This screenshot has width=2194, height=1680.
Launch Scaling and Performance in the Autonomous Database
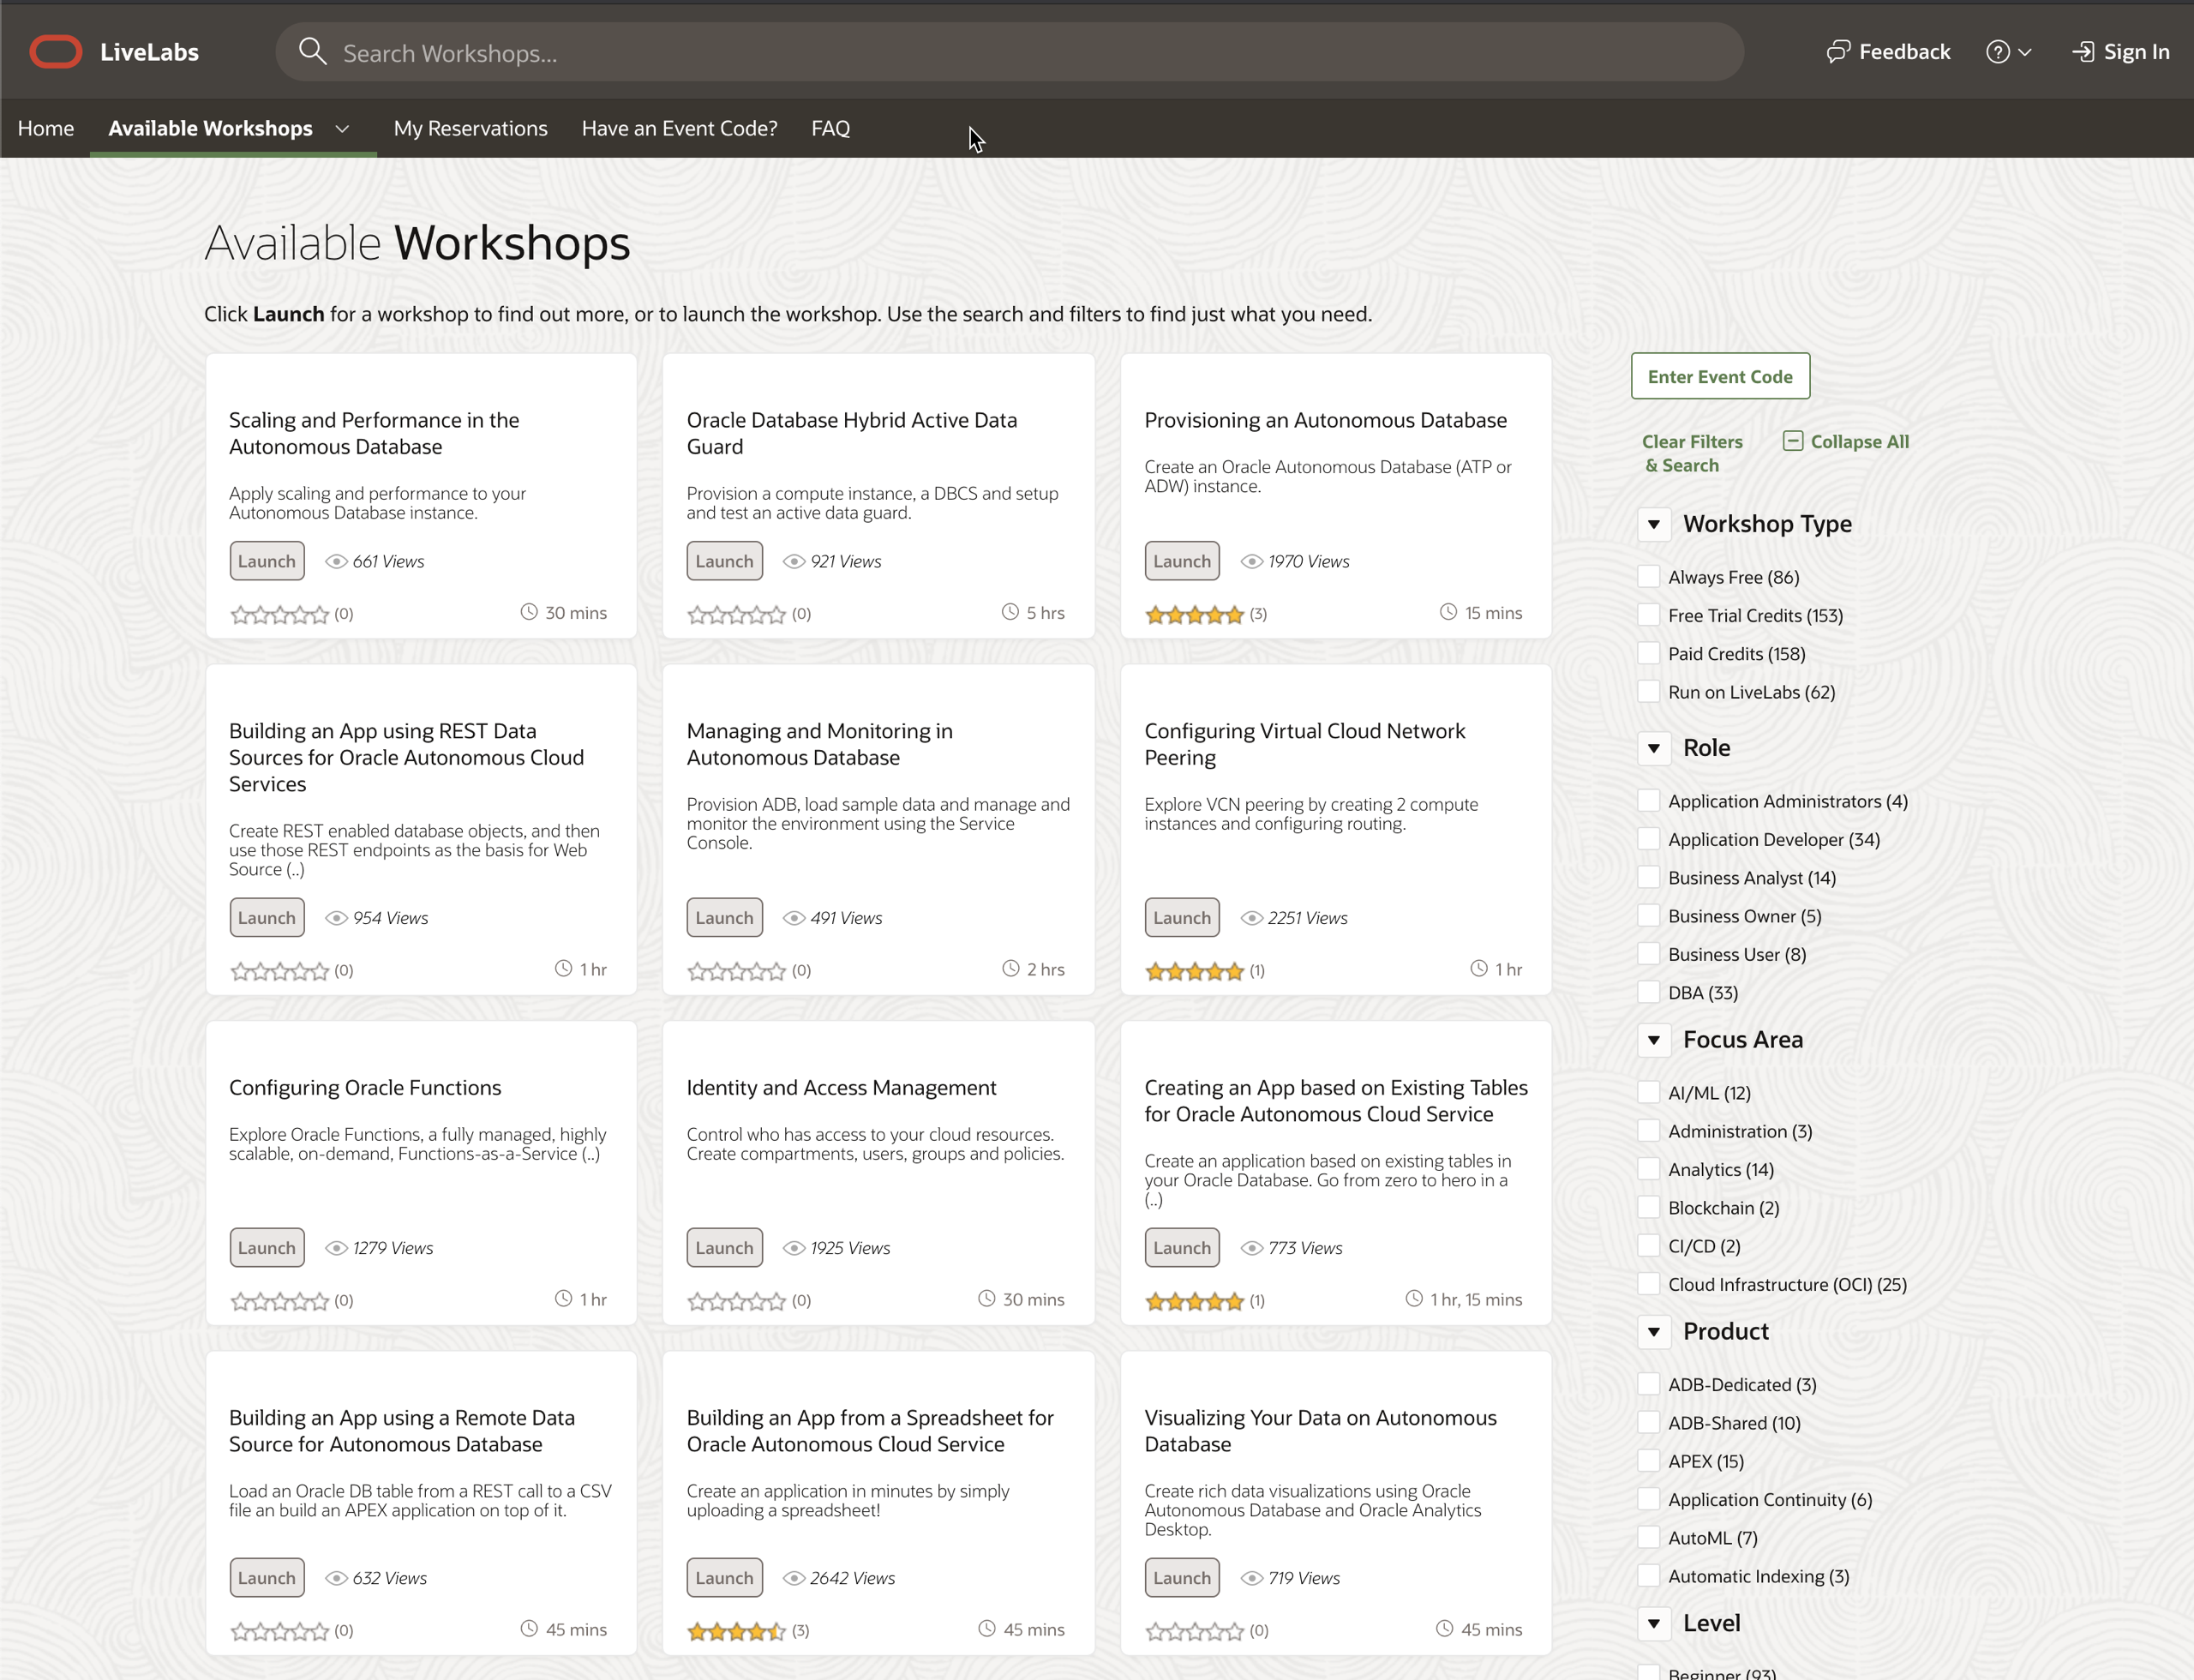pos(267,561)
